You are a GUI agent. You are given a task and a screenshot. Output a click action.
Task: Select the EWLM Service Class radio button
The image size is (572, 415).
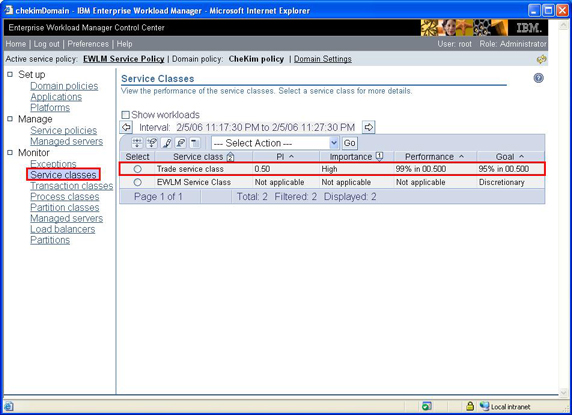click(138, 182)
